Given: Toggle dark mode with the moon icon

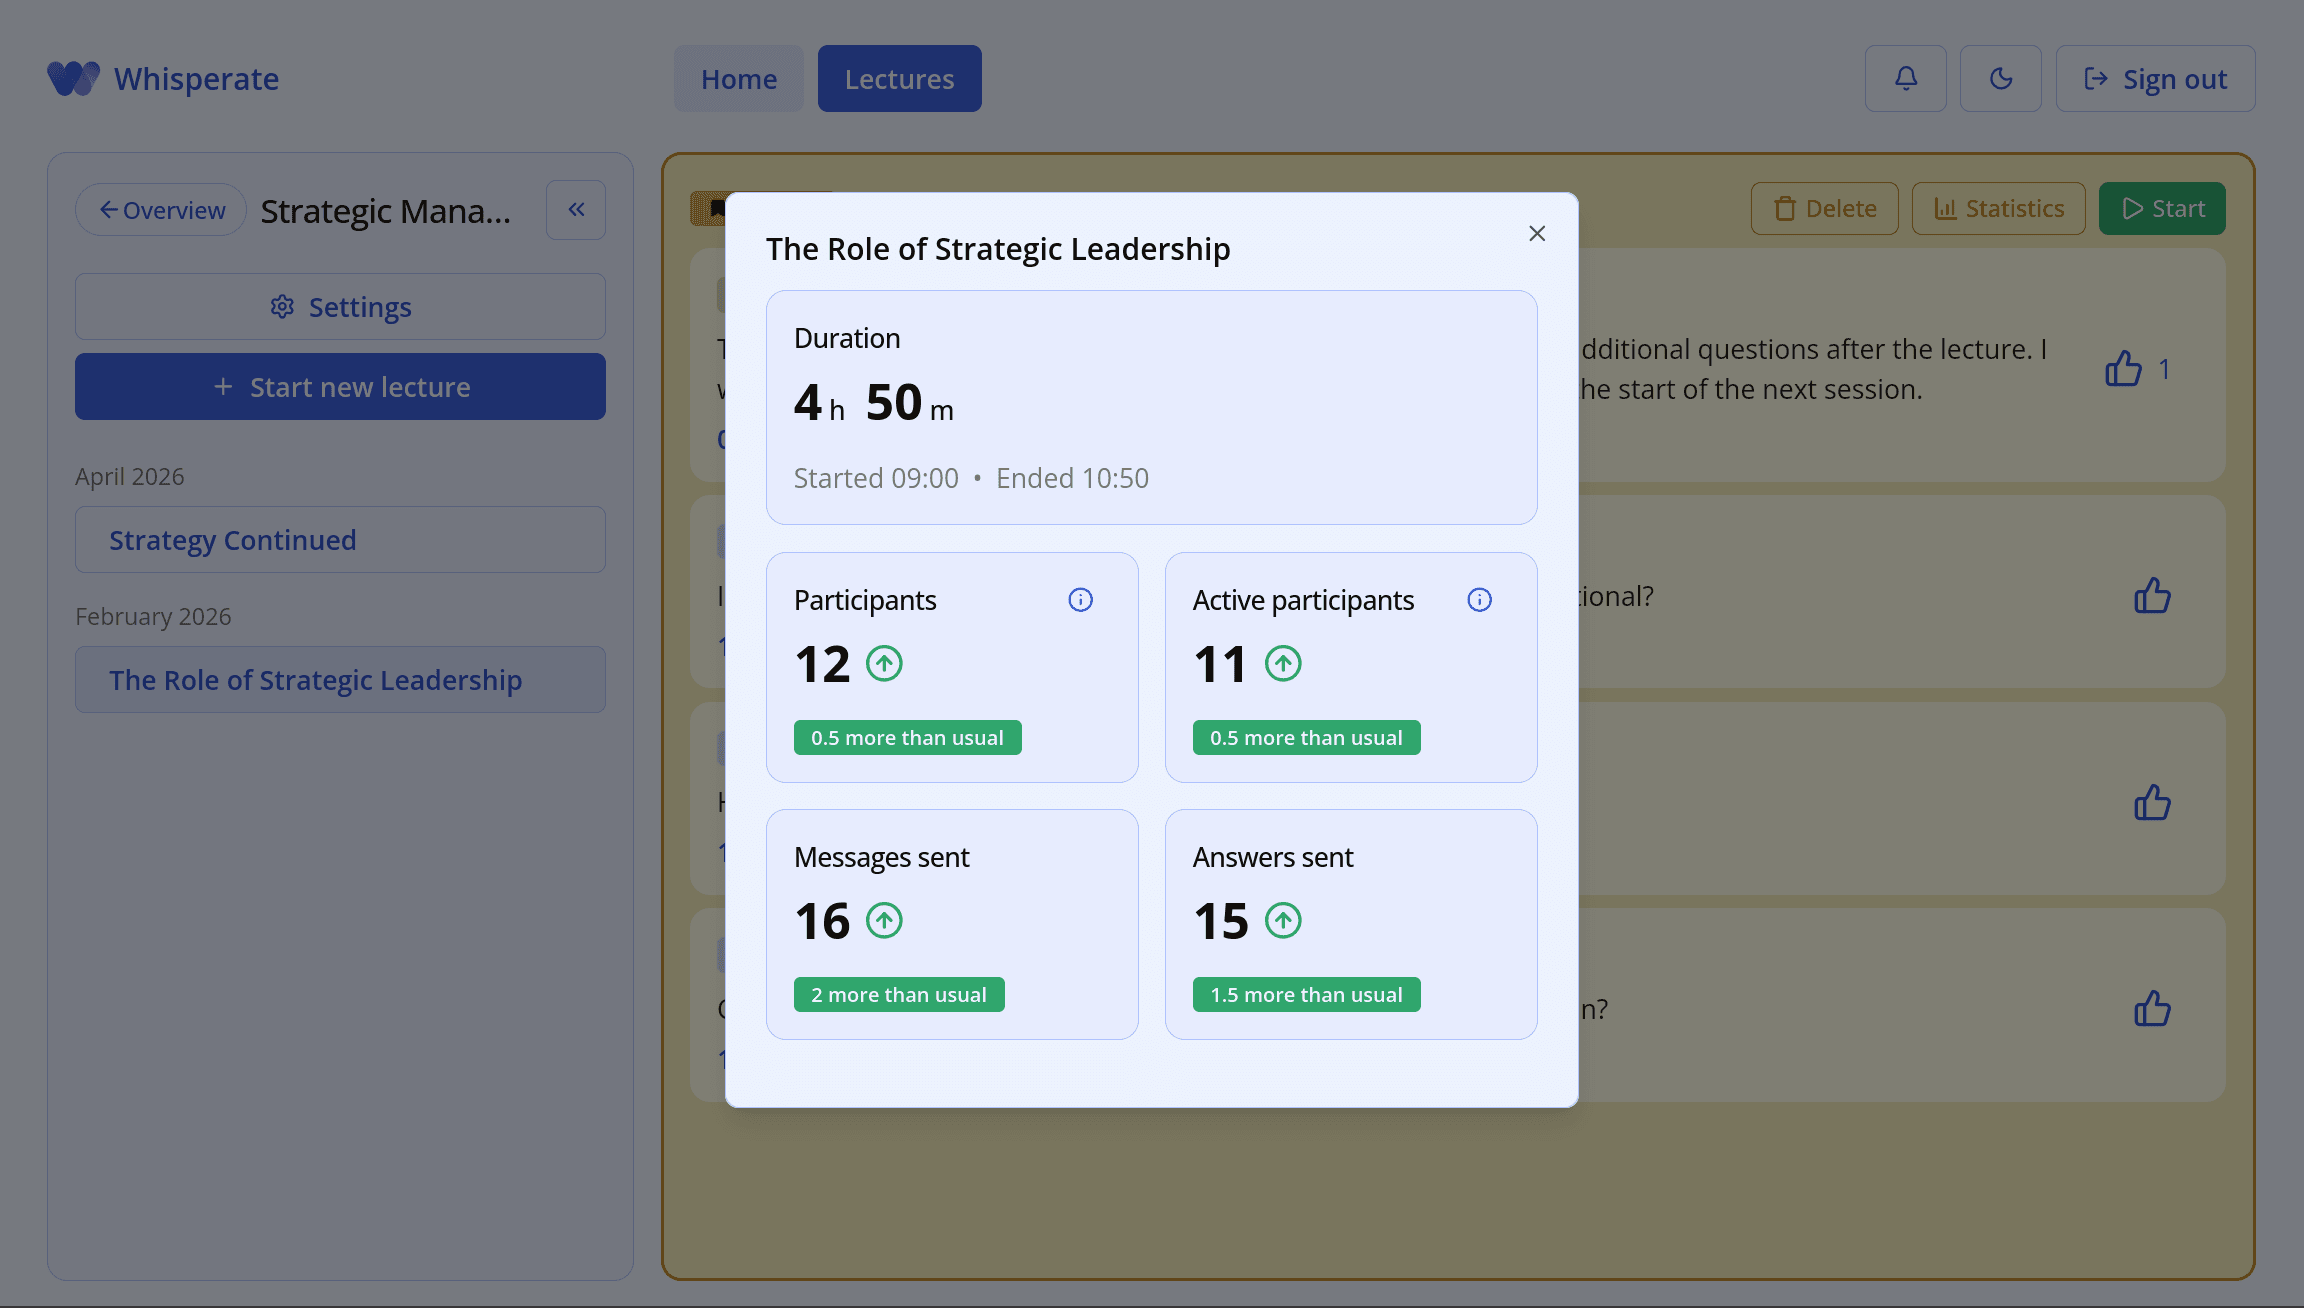Looking at the screenshot, I should [2000, 78].
